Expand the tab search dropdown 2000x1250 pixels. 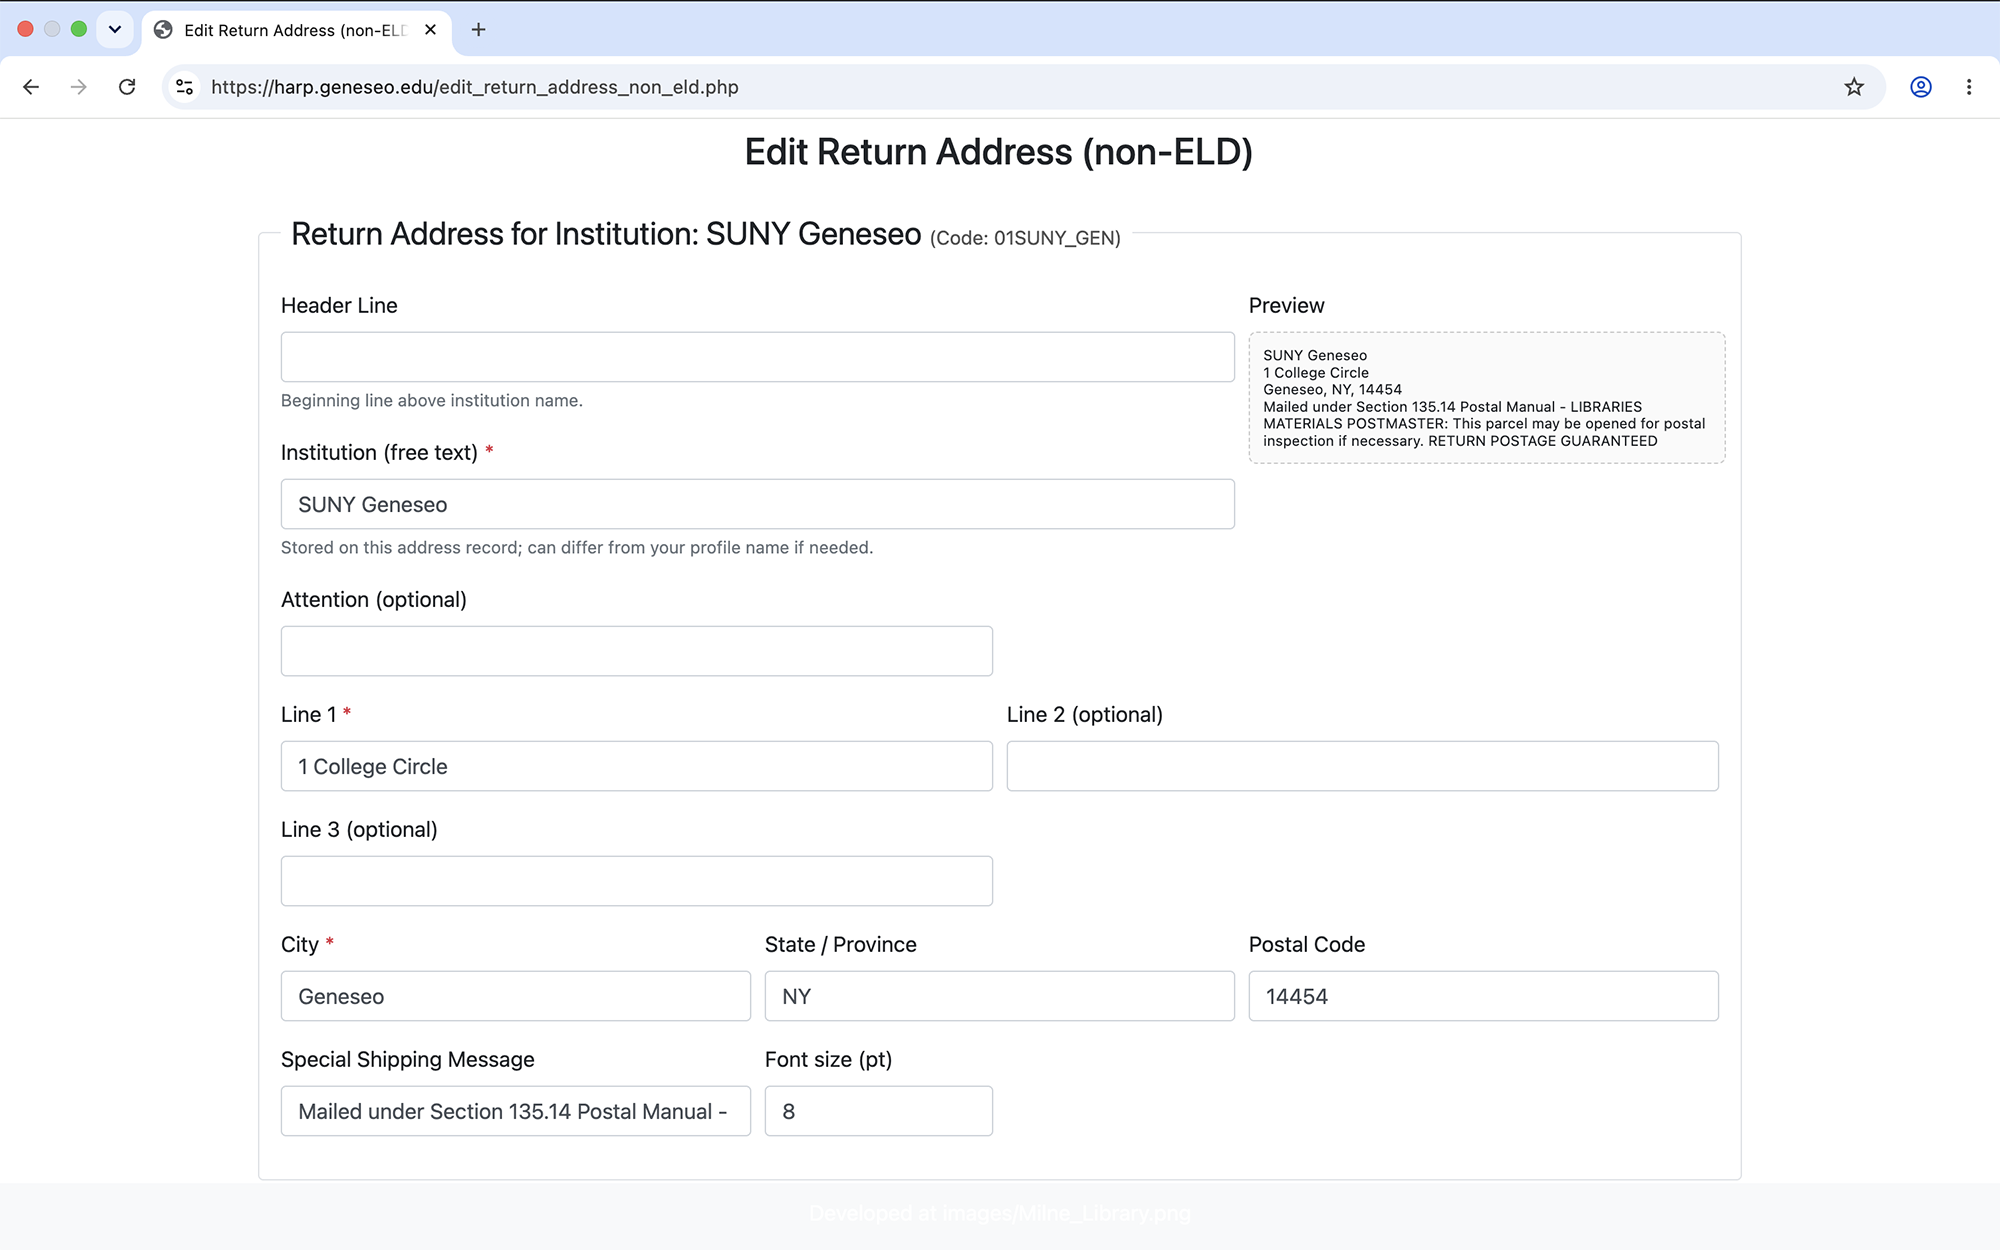coord(115,29)
